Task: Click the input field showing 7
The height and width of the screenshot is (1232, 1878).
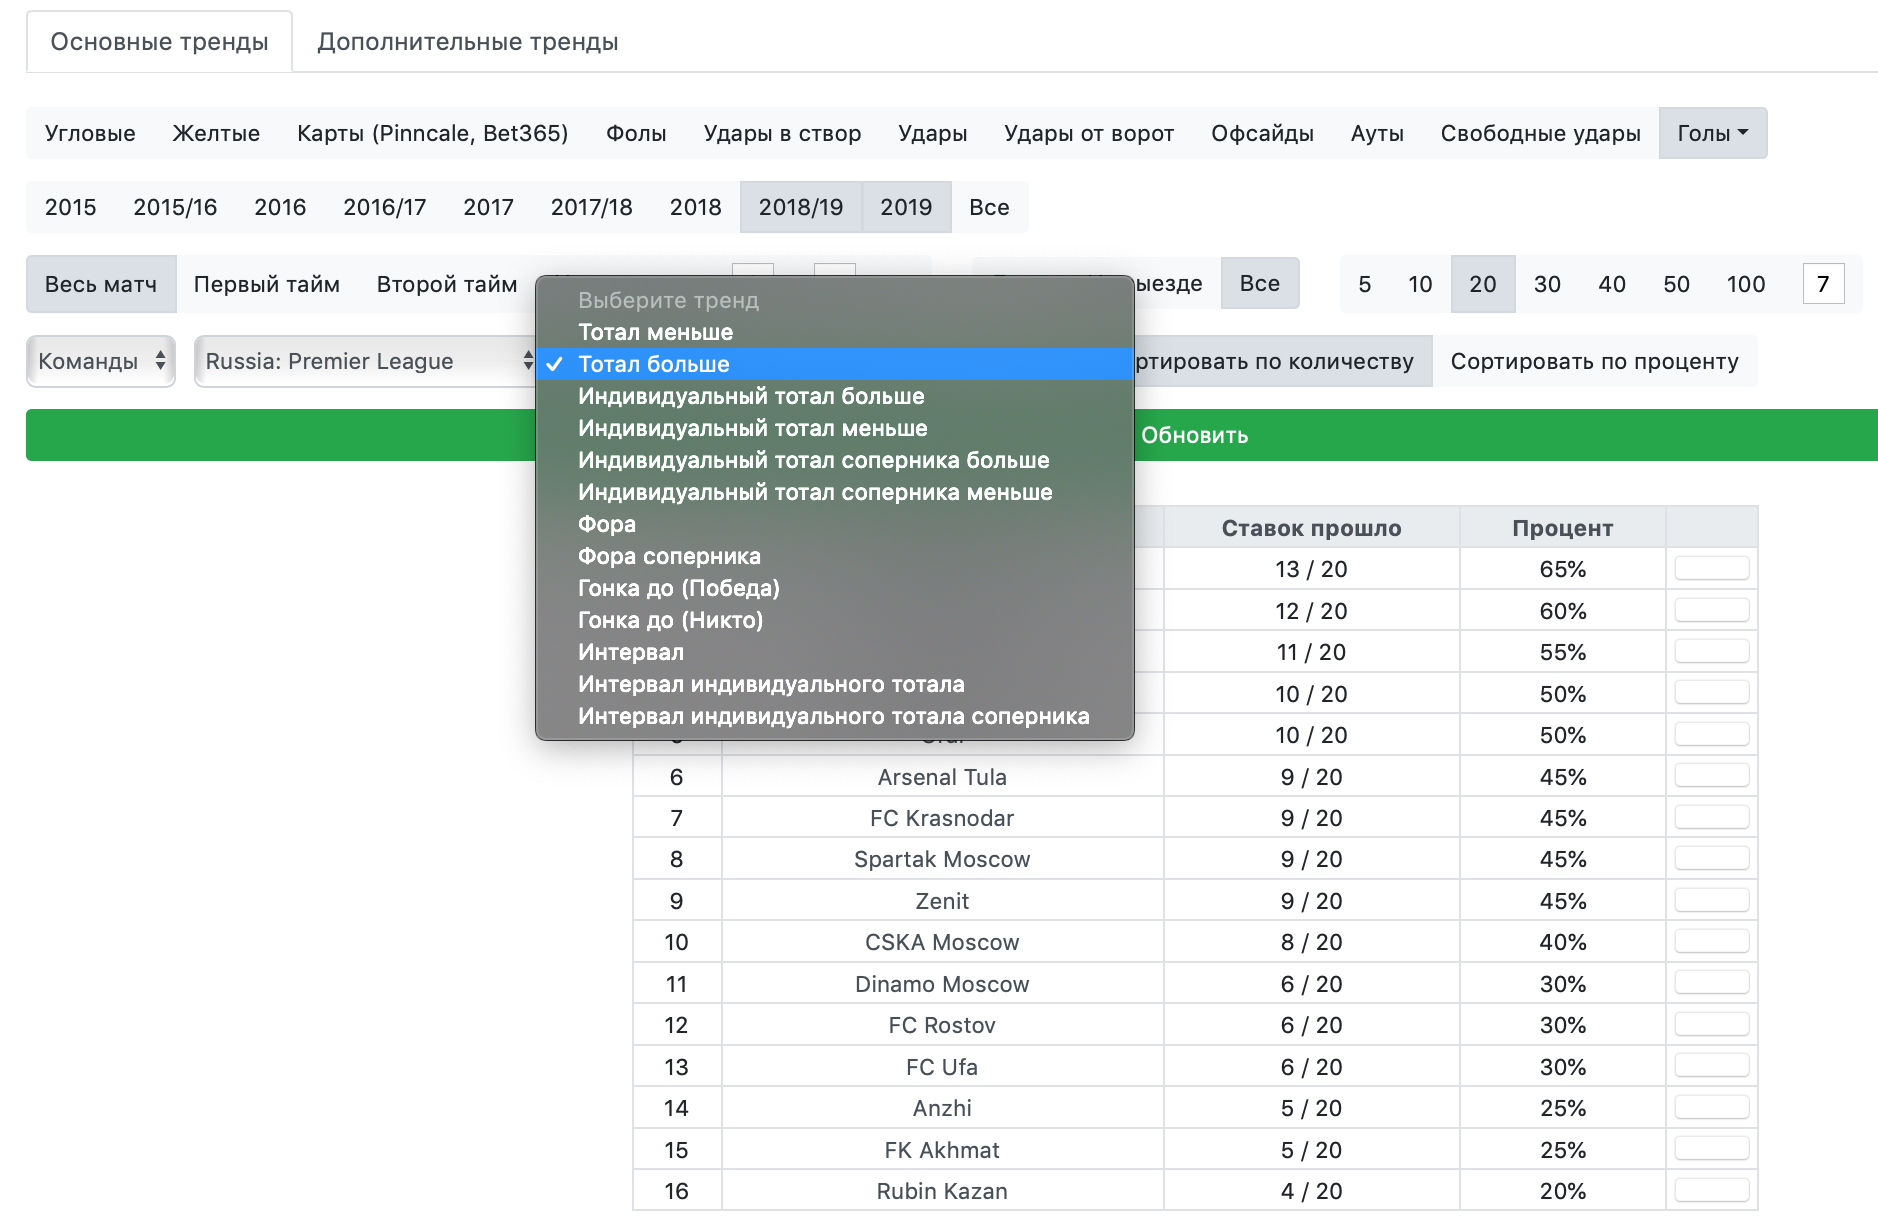Action: 1823,284
